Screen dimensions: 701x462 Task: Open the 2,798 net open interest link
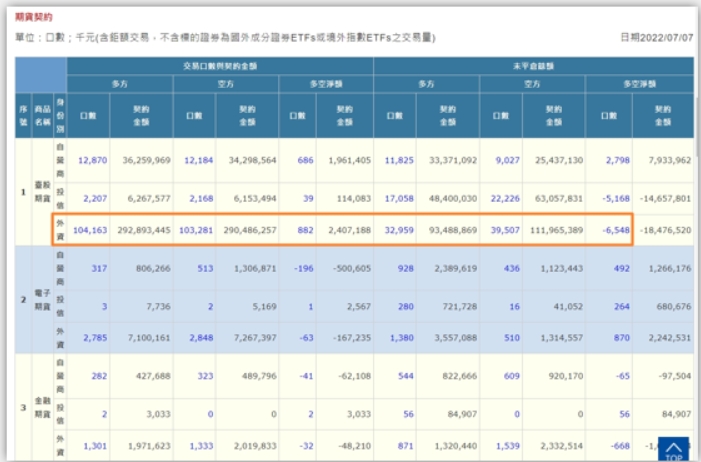click(x=617, y=160)
